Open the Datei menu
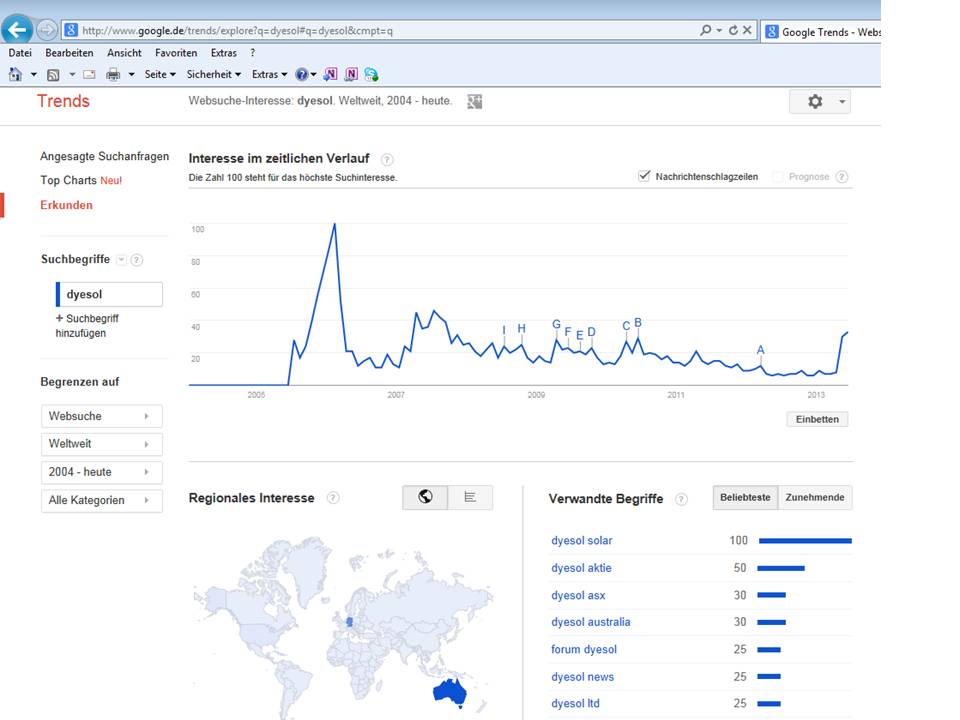960x720 pixels. (x=20, y=53)
